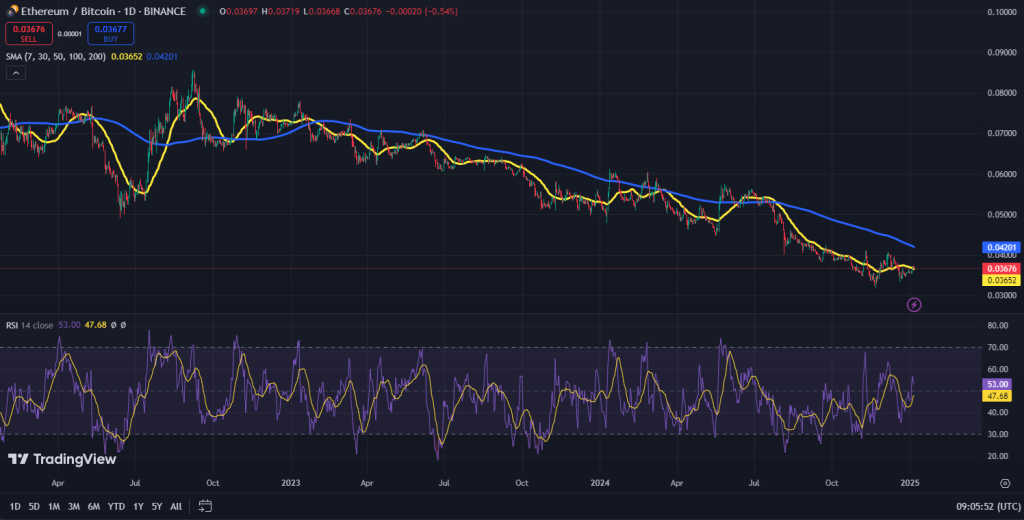The width and height of the screenshot is (1024, 520).
Task: Click the TradingView logo
Action: 62,459
